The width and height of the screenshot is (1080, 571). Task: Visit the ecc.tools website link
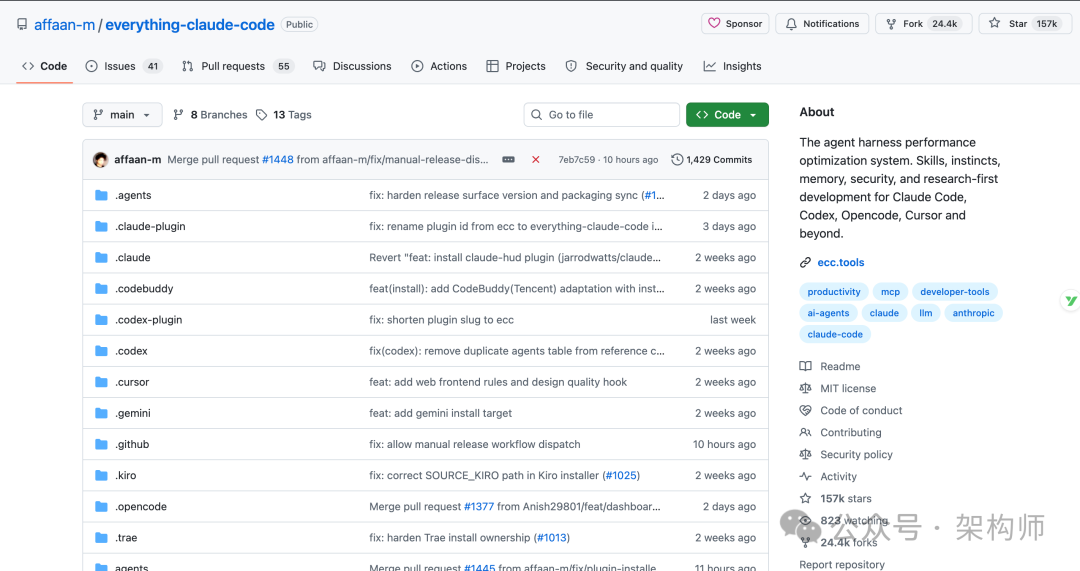(840, 262)
